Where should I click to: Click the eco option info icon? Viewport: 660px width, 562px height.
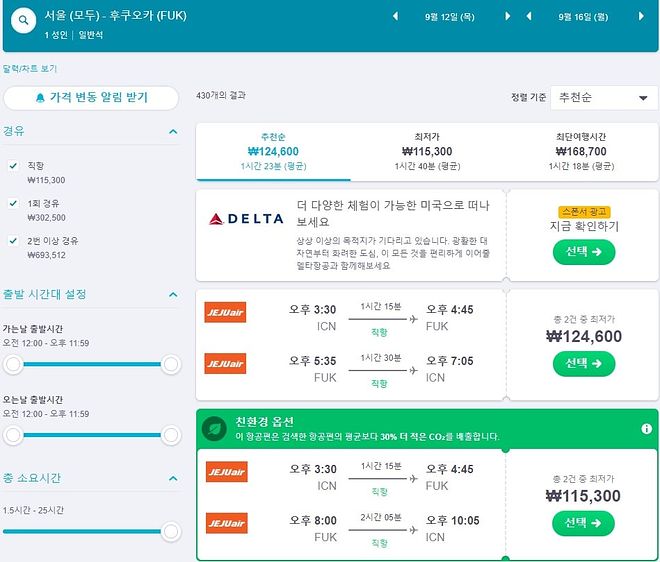pos(646,429)
